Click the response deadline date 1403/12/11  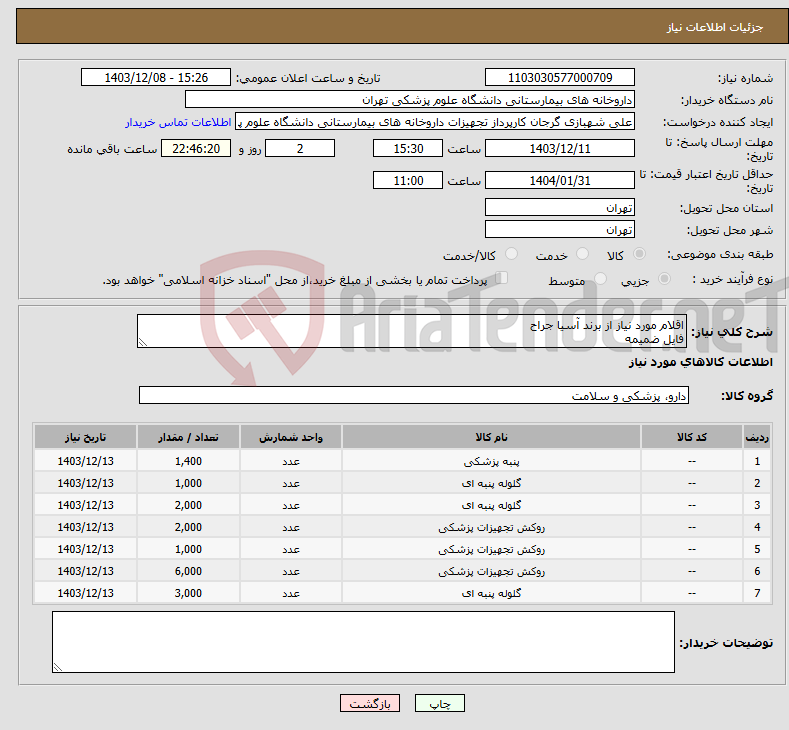560,148
